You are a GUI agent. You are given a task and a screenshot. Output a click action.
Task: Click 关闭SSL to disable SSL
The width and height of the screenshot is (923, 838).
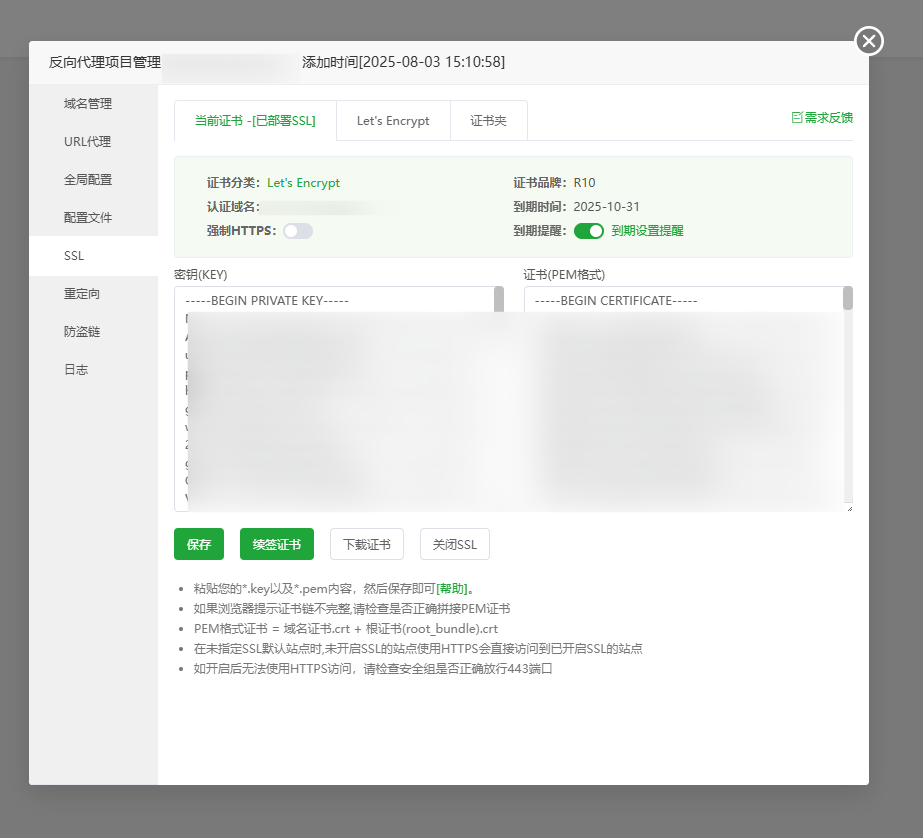[x=455, y=544]
